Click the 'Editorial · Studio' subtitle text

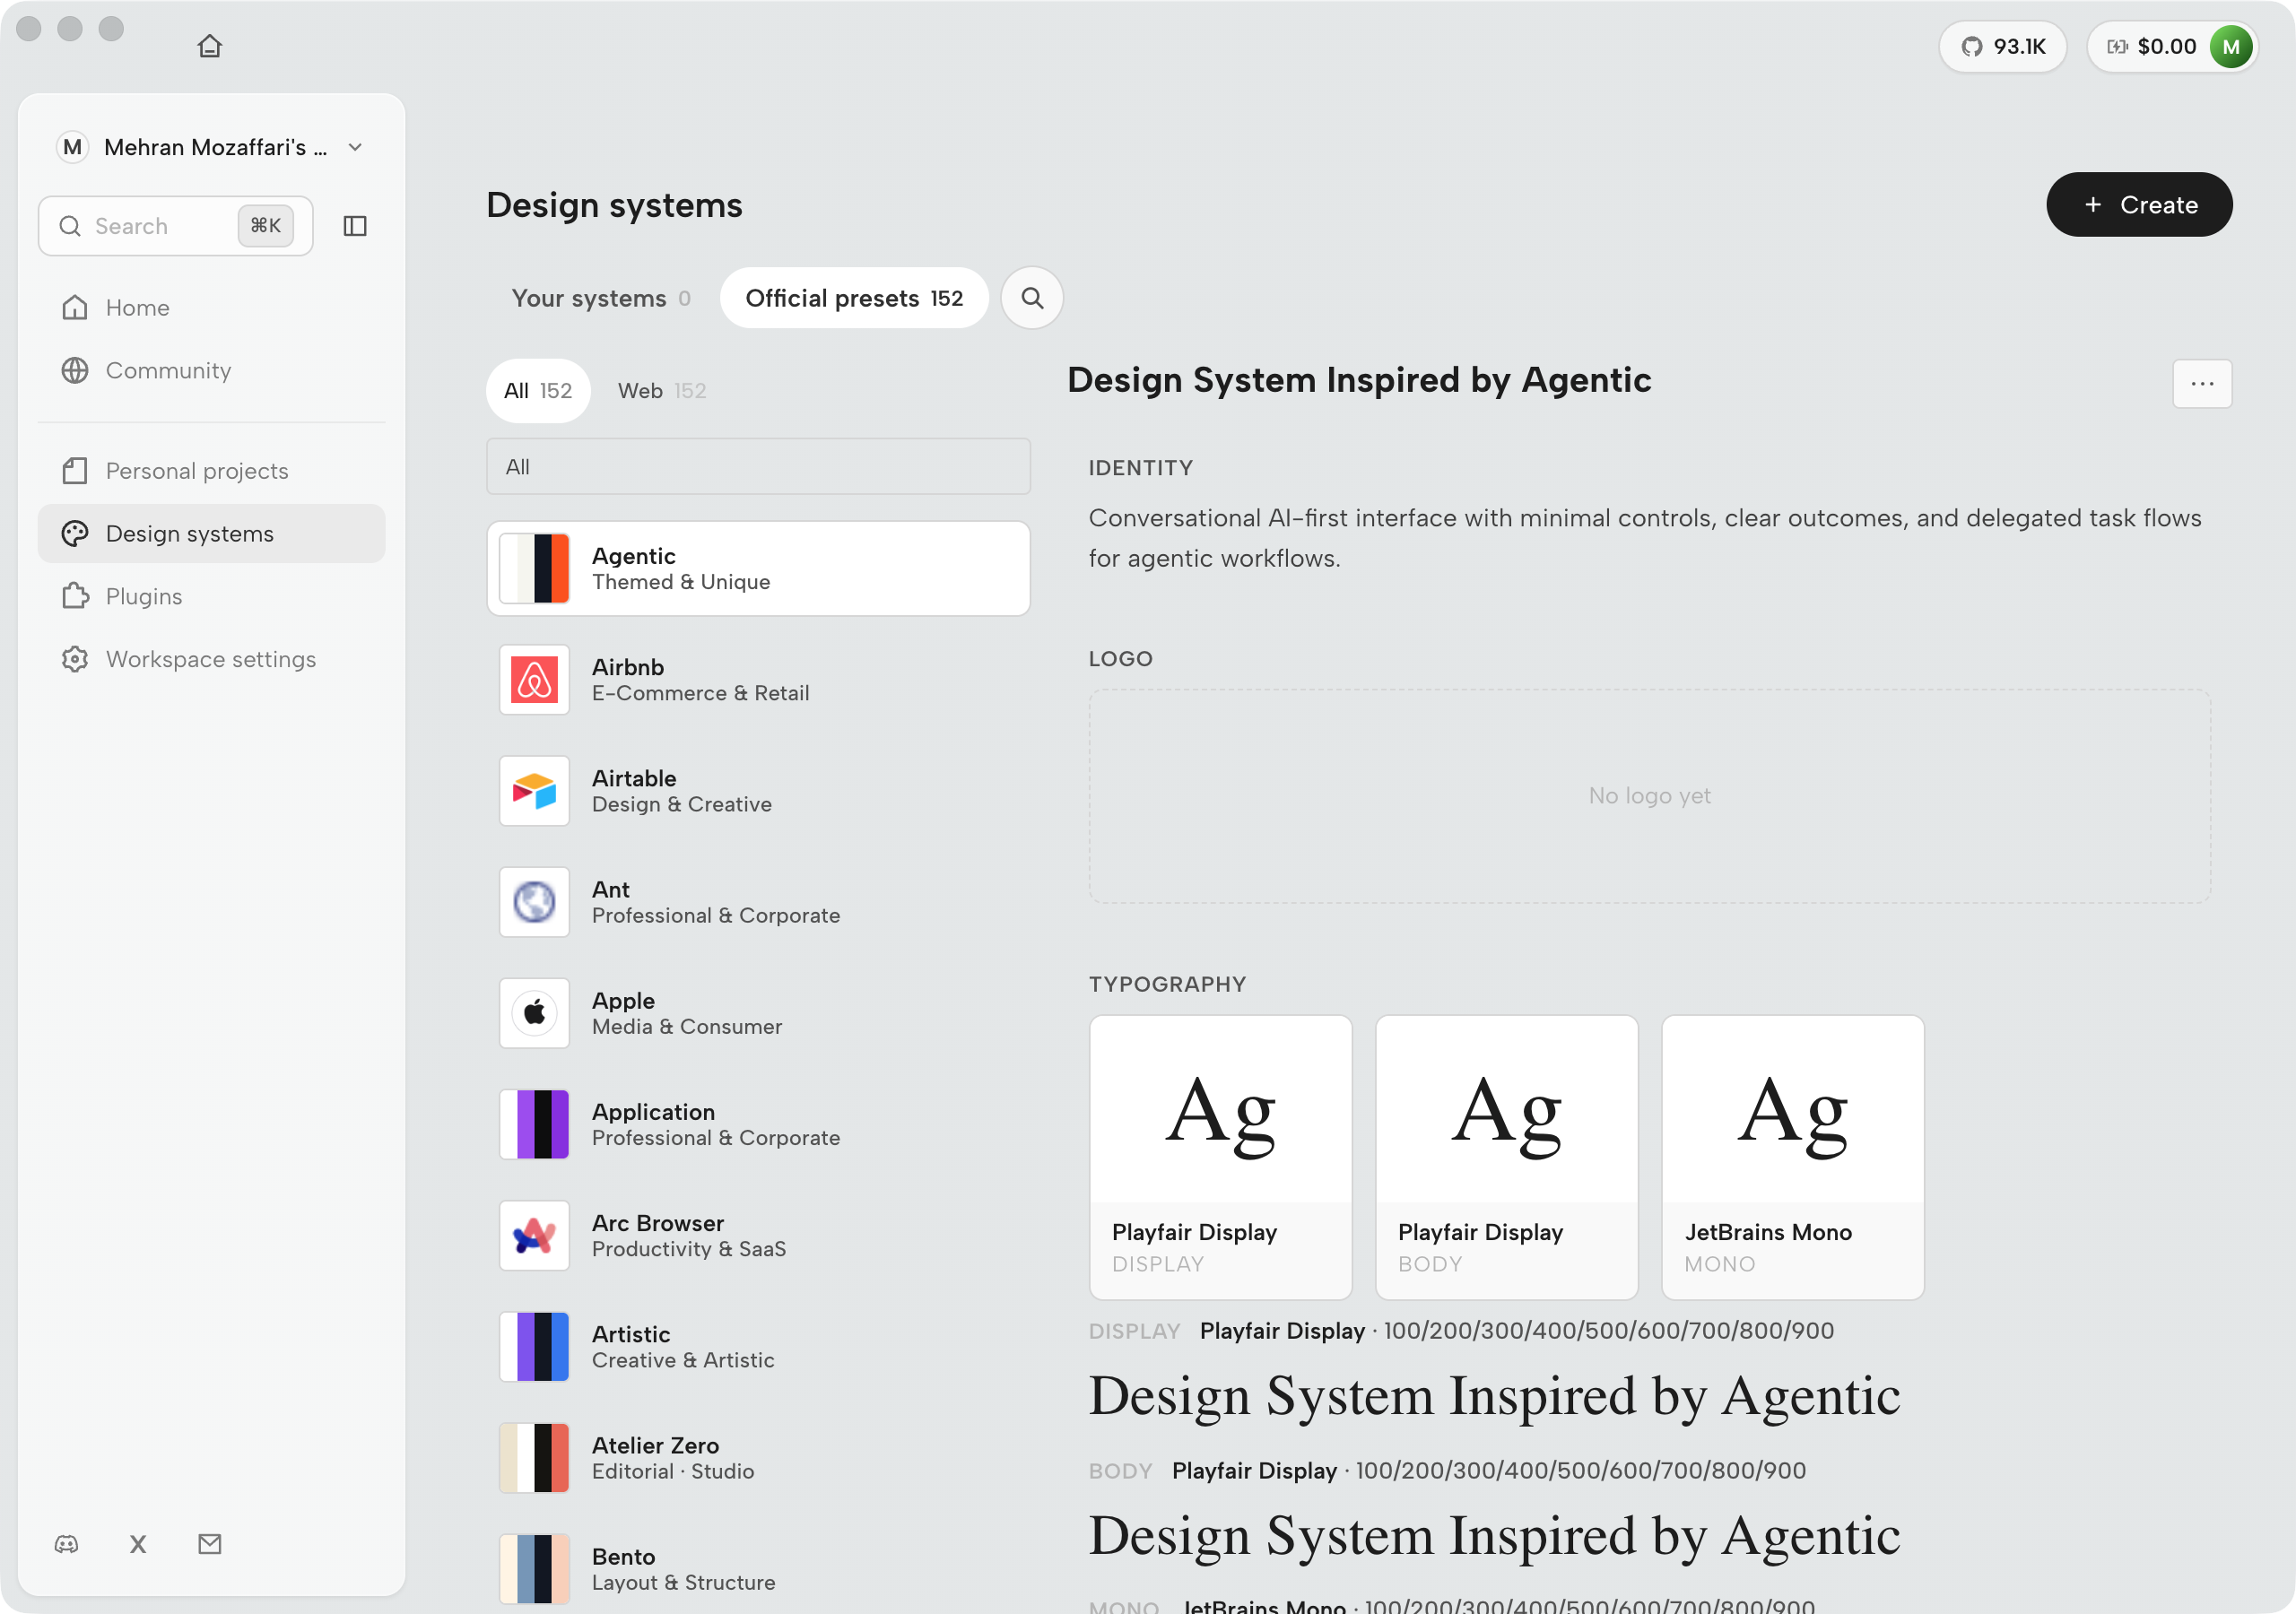[673, 1471]
